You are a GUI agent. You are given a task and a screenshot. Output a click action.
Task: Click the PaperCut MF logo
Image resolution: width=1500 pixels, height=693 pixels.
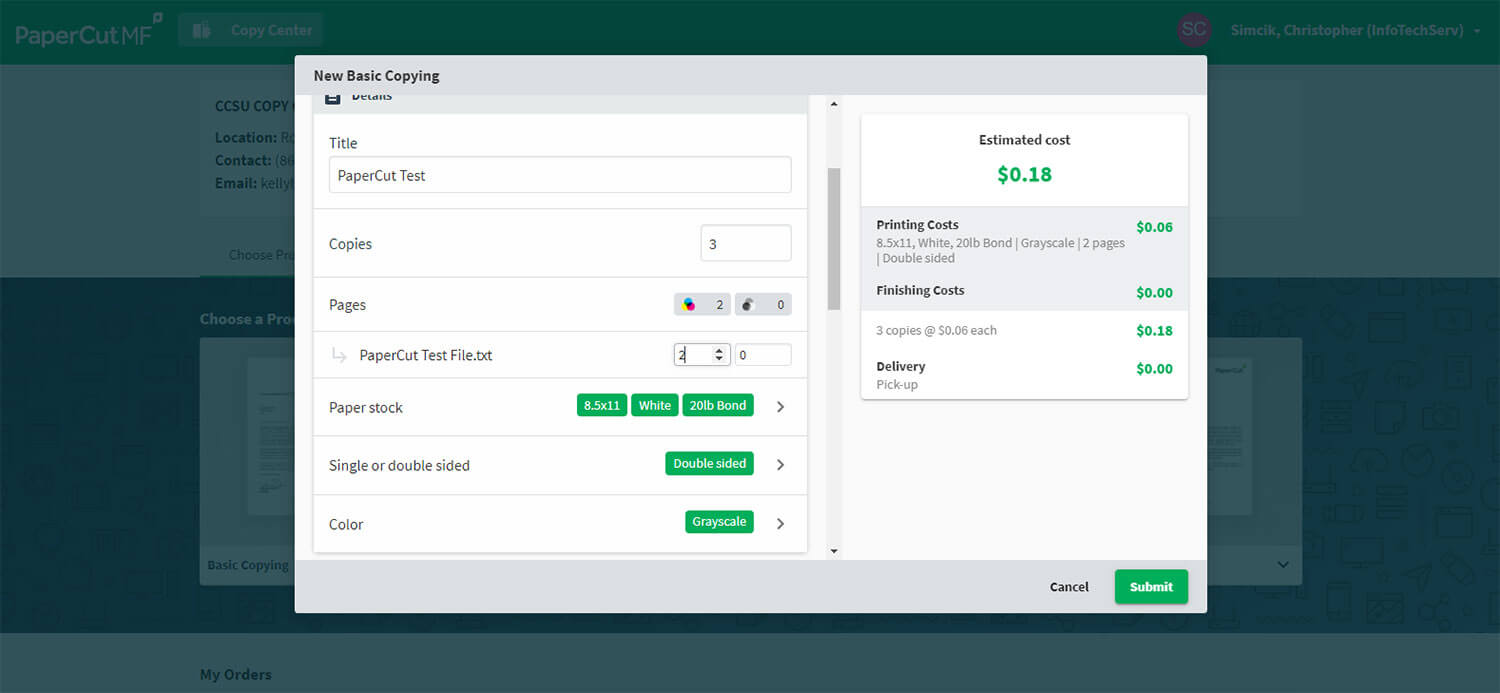click(89, 31)
